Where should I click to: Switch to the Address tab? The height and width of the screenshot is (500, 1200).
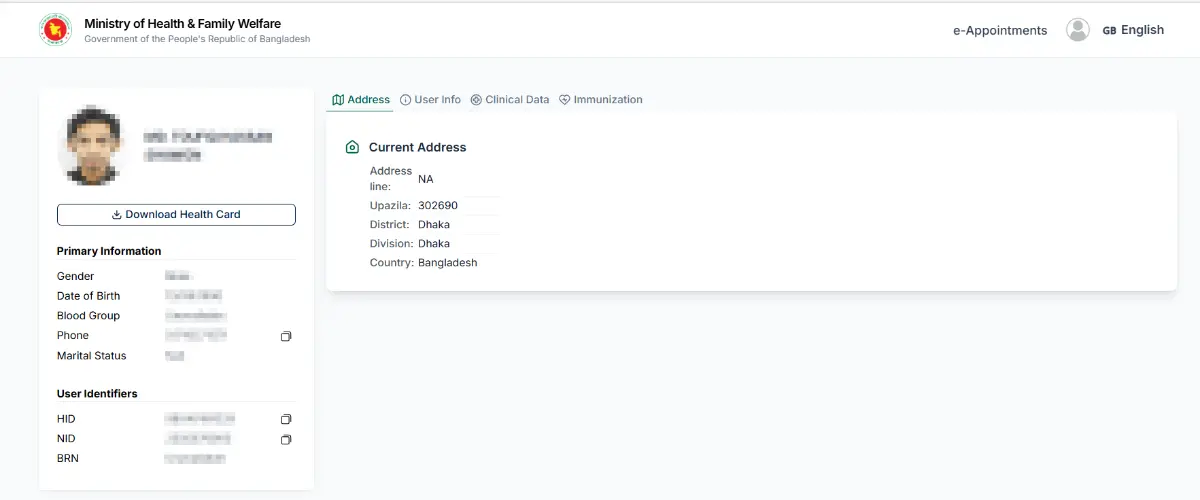(x=361, y=100)
